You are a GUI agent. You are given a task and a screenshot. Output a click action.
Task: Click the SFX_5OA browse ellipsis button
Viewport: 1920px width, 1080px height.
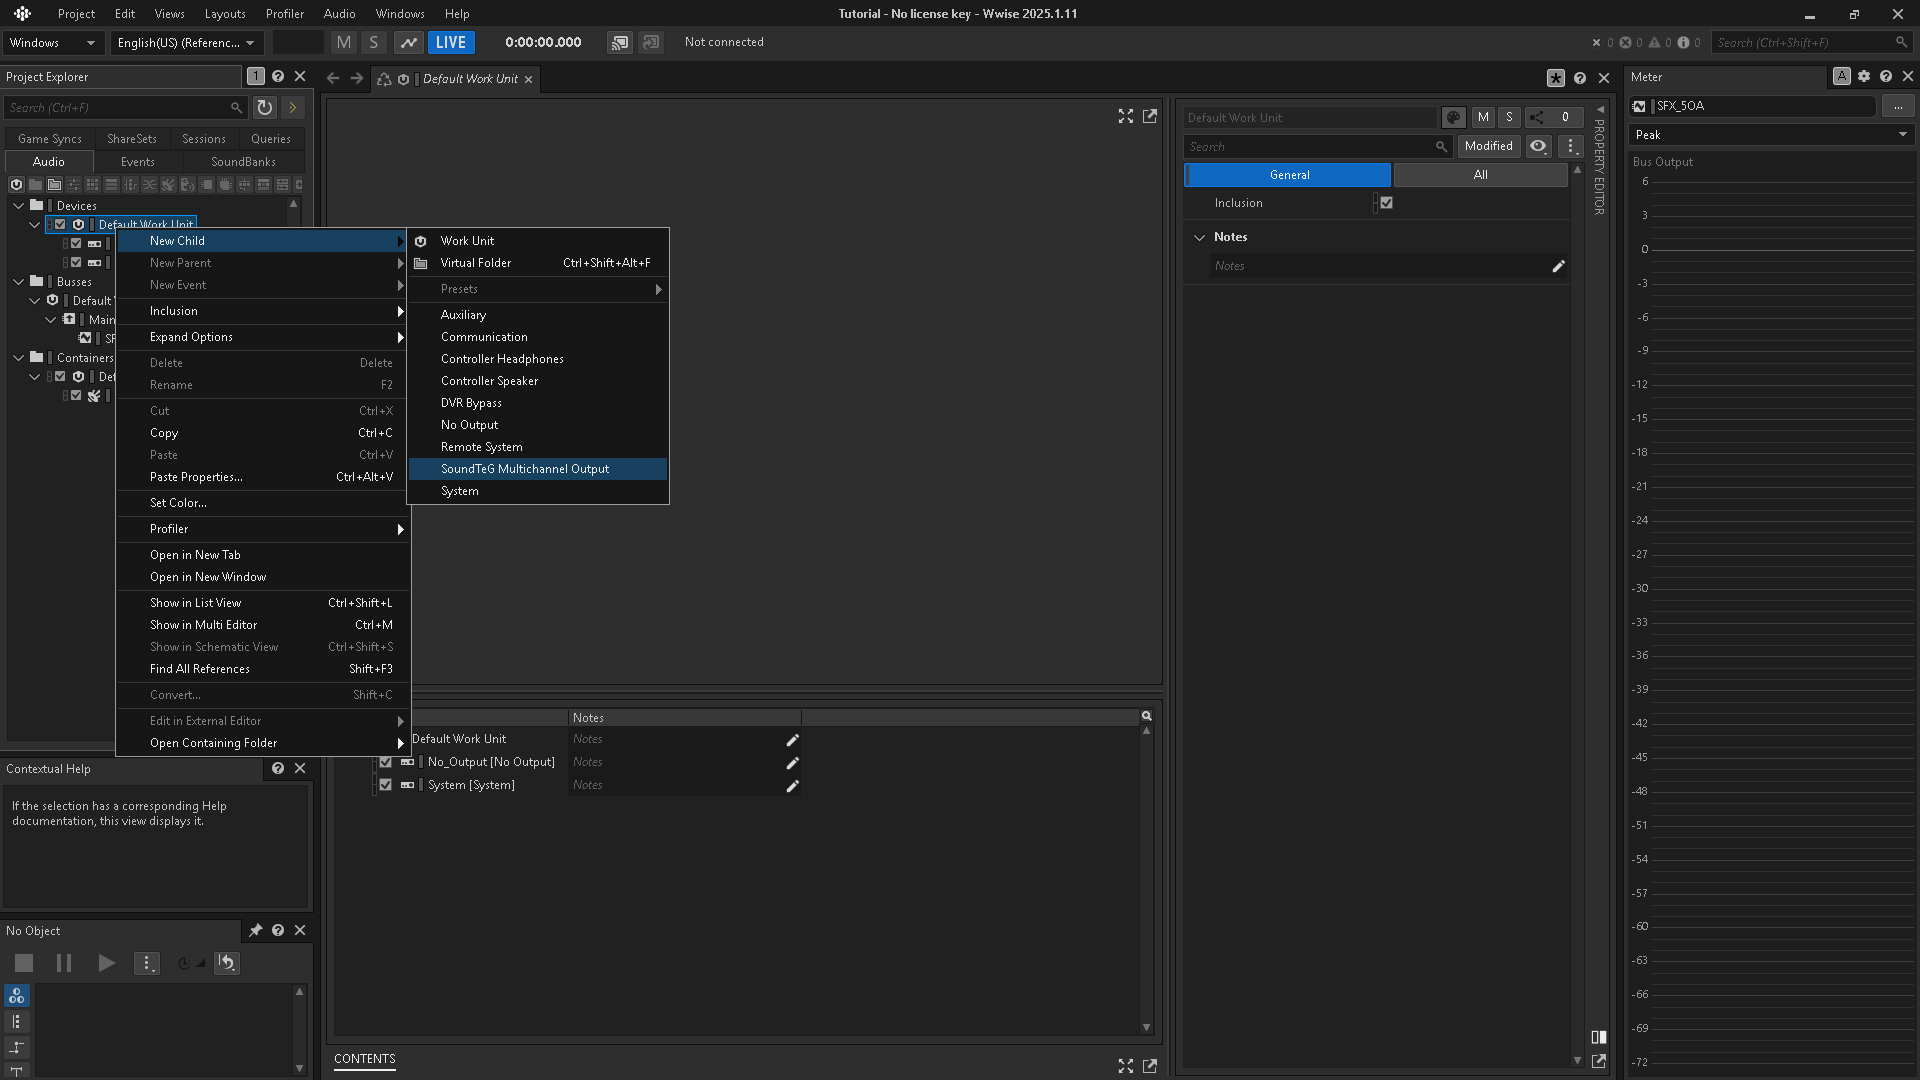click(x=1897, y=106)
